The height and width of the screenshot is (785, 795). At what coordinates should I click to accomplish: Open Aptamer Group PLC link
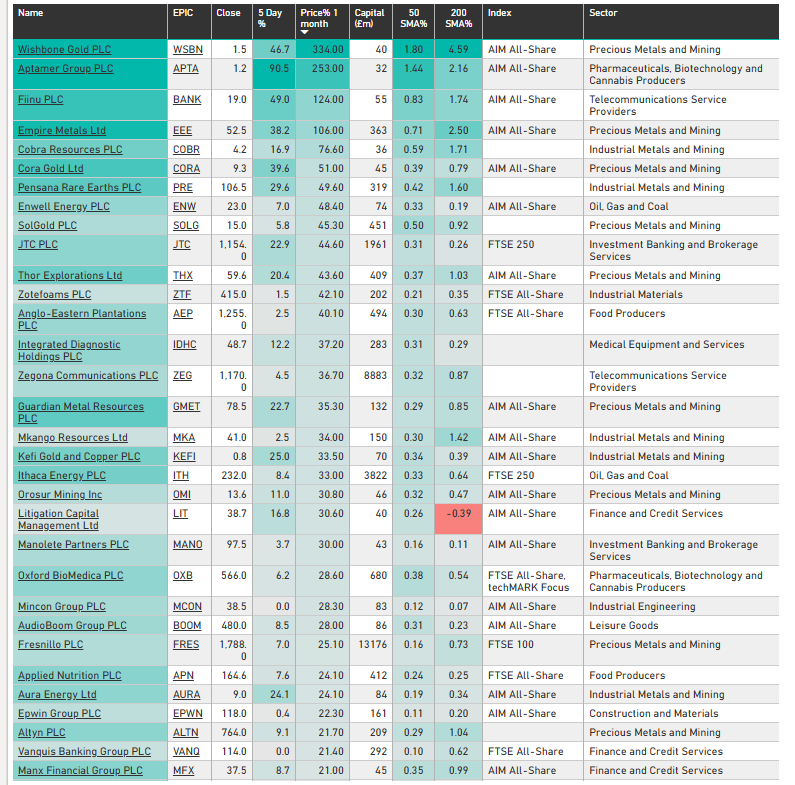[65, 68]
